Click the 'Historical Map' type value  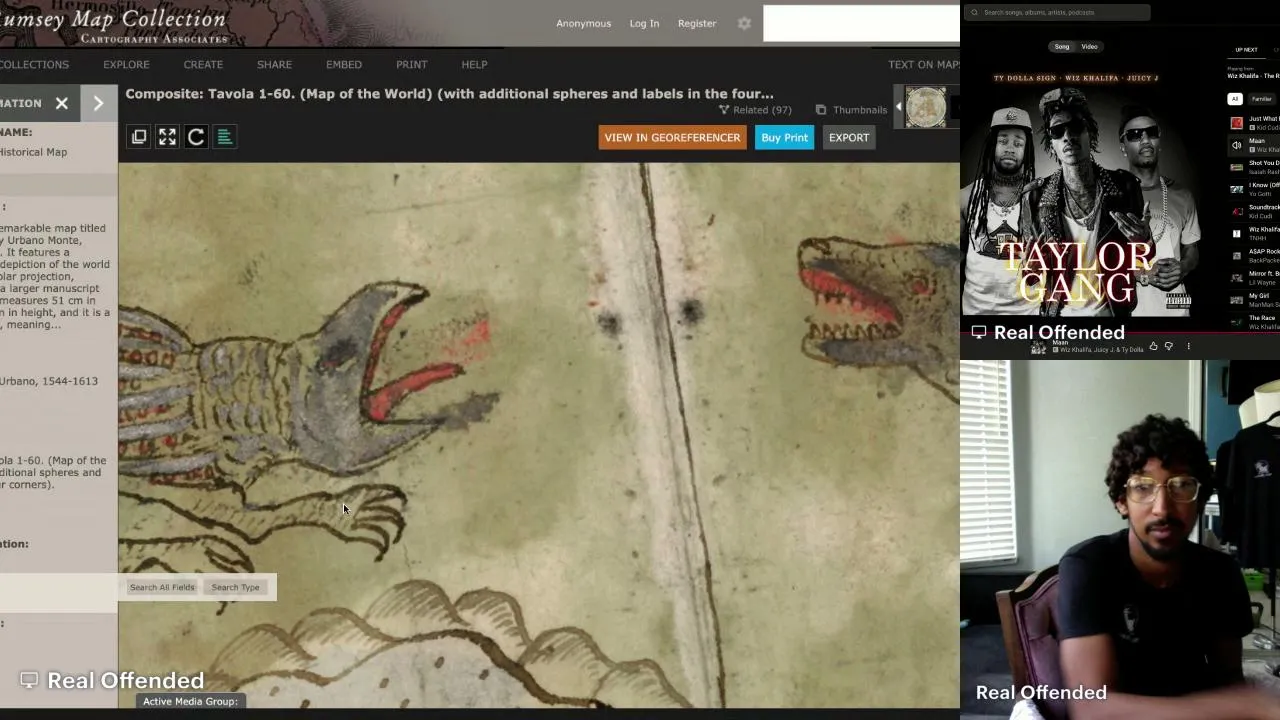click(33, 152)
